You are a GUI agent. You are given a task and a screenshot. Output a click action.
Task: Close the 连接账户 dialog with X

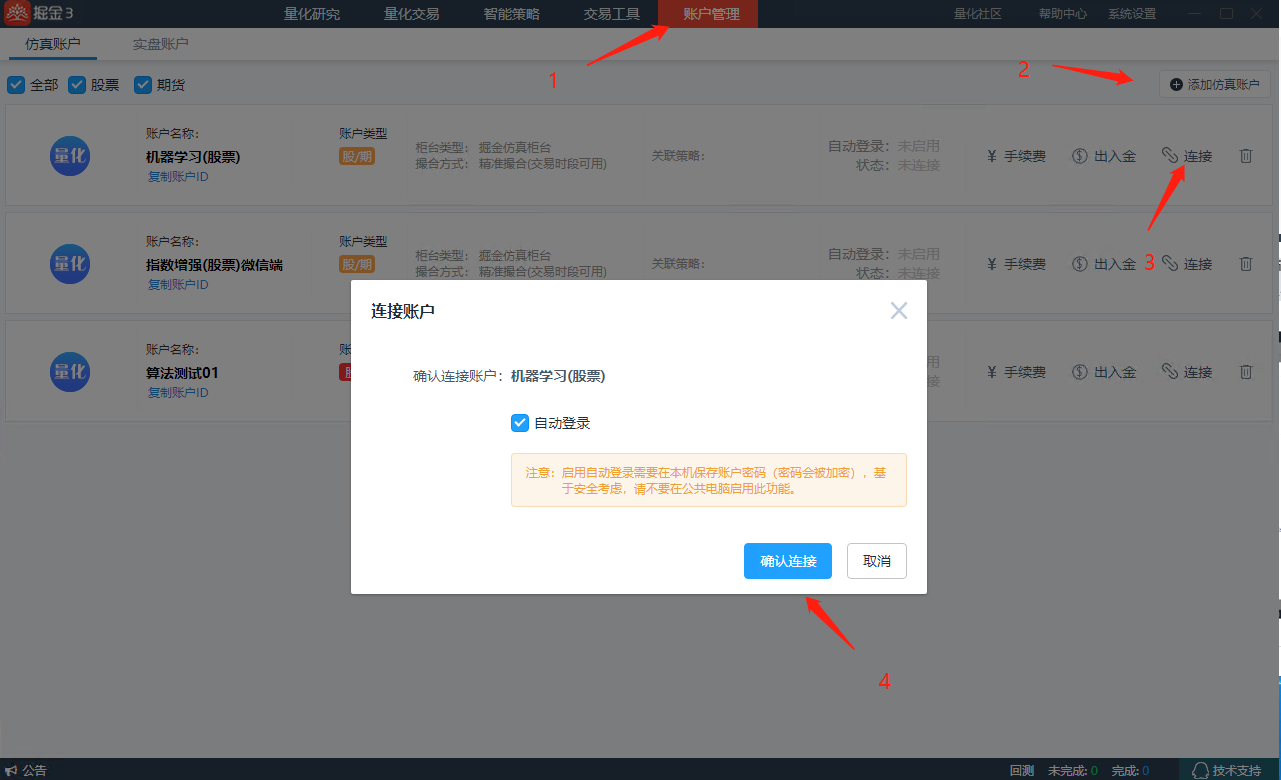tap(899, 311)
